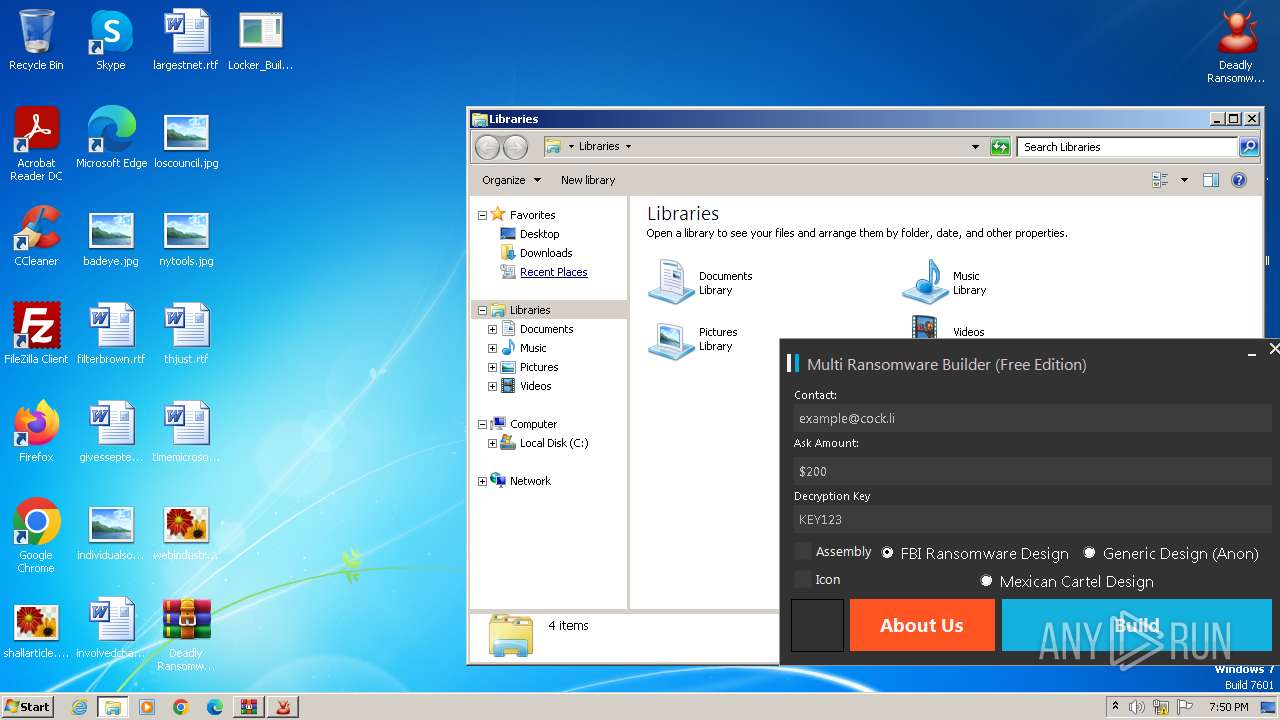
Task: Select the largestnet.rtf desktop file
Action: click(x=186, y=40)
